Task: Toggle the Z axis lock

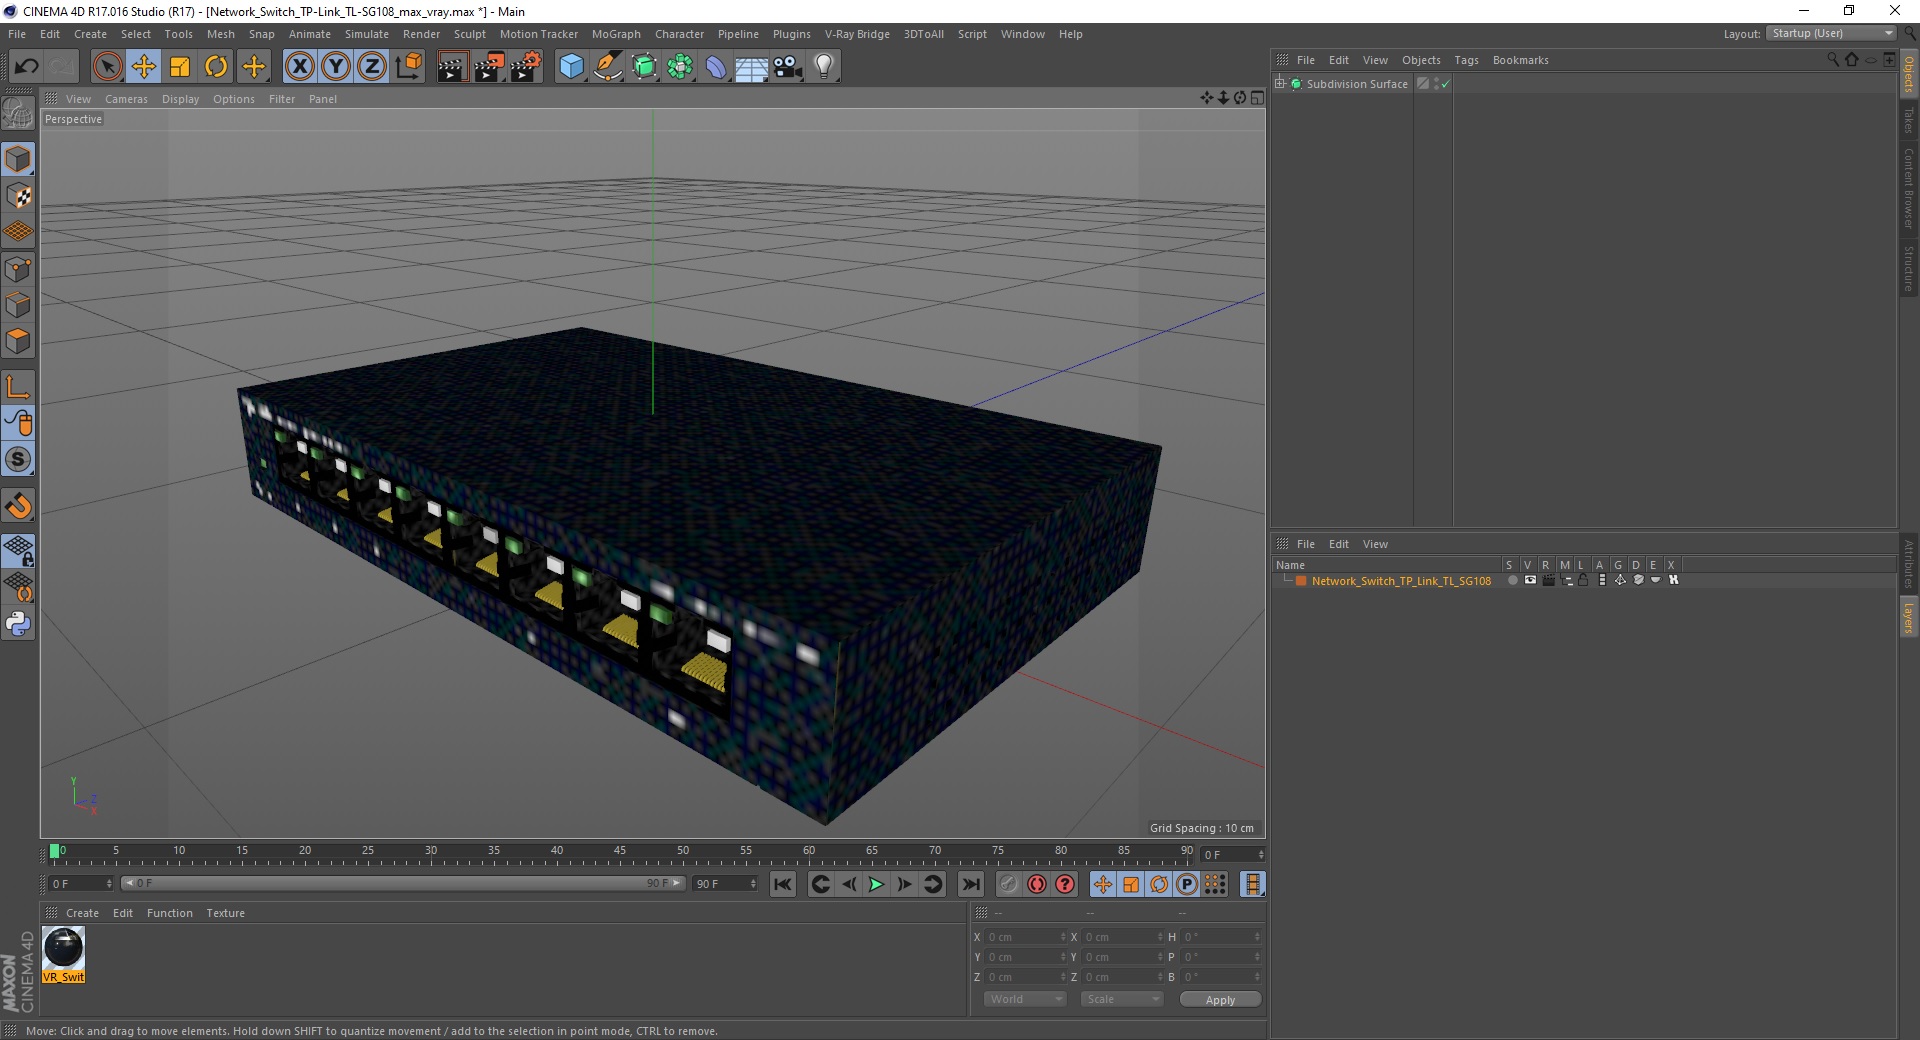Action: (x=371, y=67)
